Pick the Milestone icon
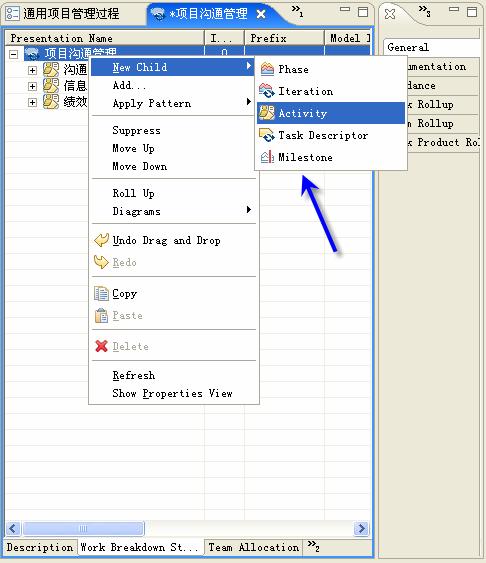The height and width of the screenshot is (563, 486). coord(267,157)
